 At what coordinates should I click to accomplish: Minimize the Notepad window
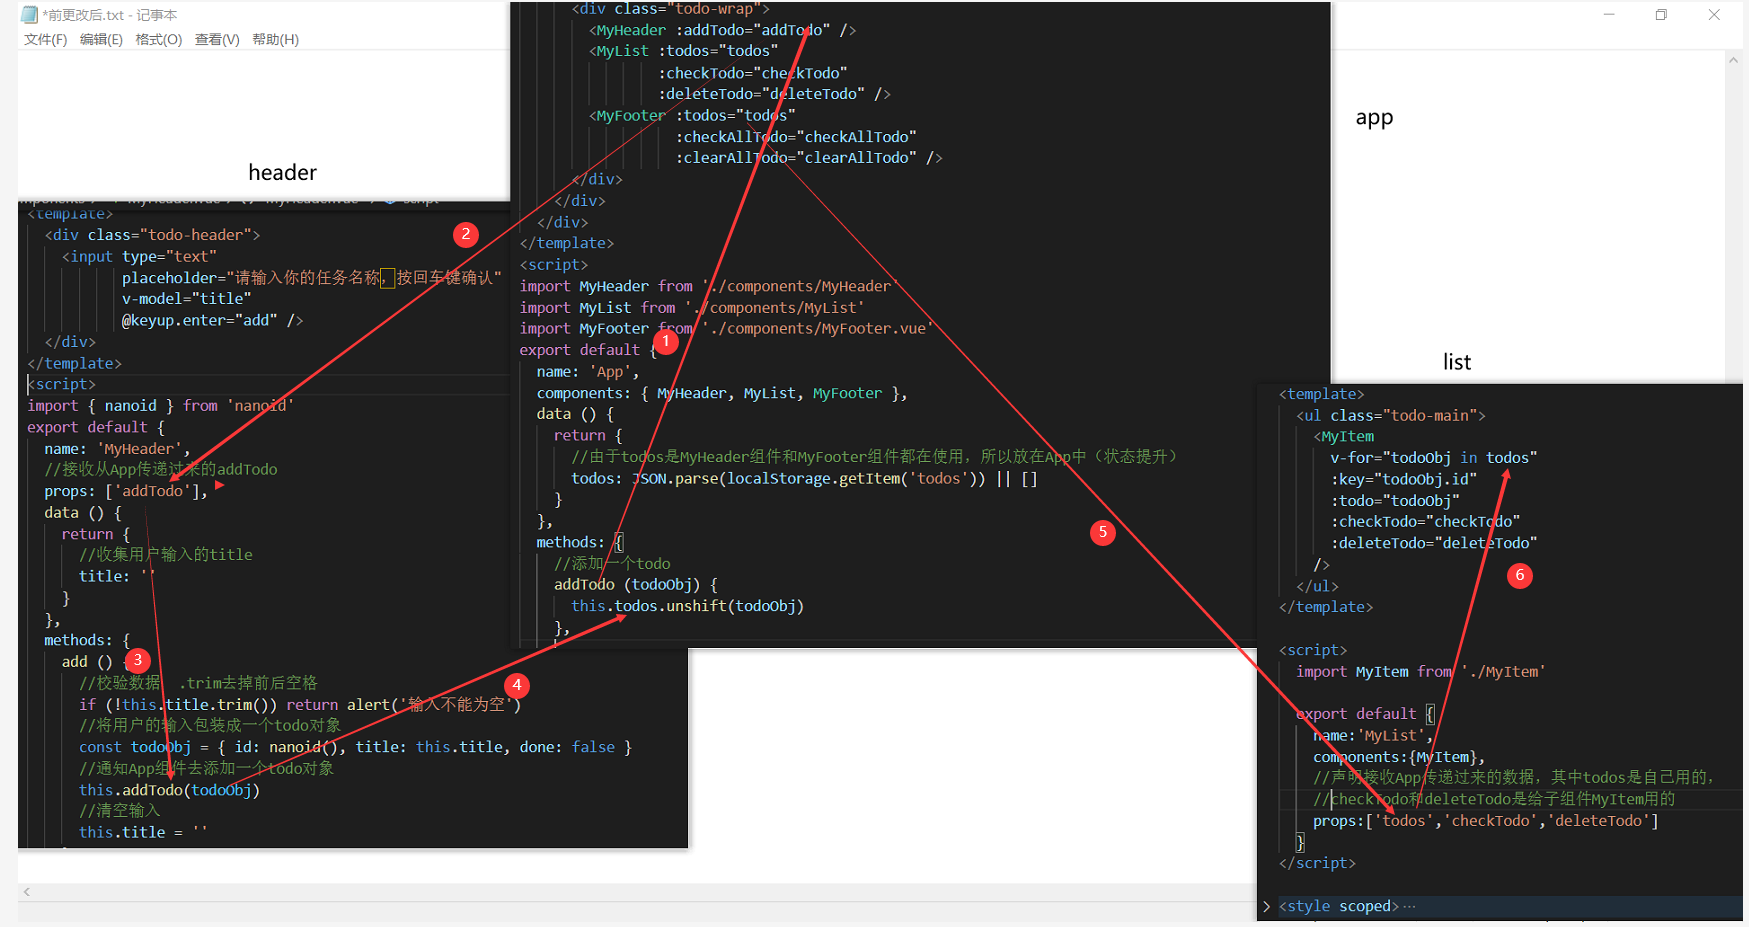pos(1609,15)
